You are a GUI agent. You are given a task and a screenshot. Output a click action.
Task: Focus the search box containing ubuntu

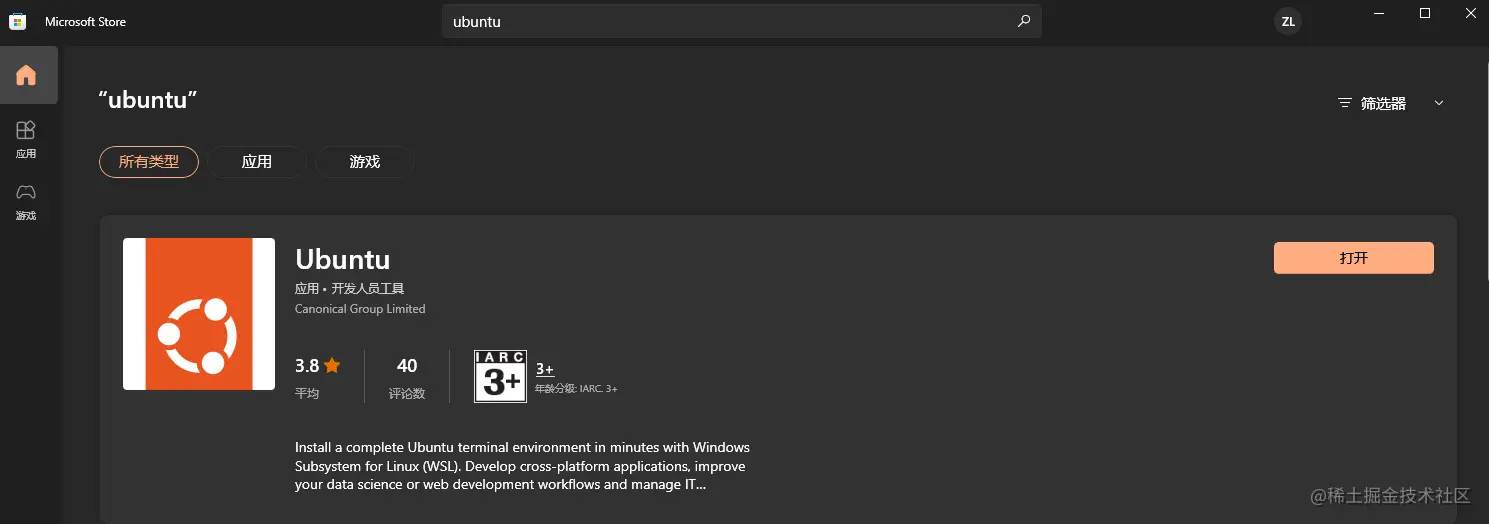coord(742,21)
